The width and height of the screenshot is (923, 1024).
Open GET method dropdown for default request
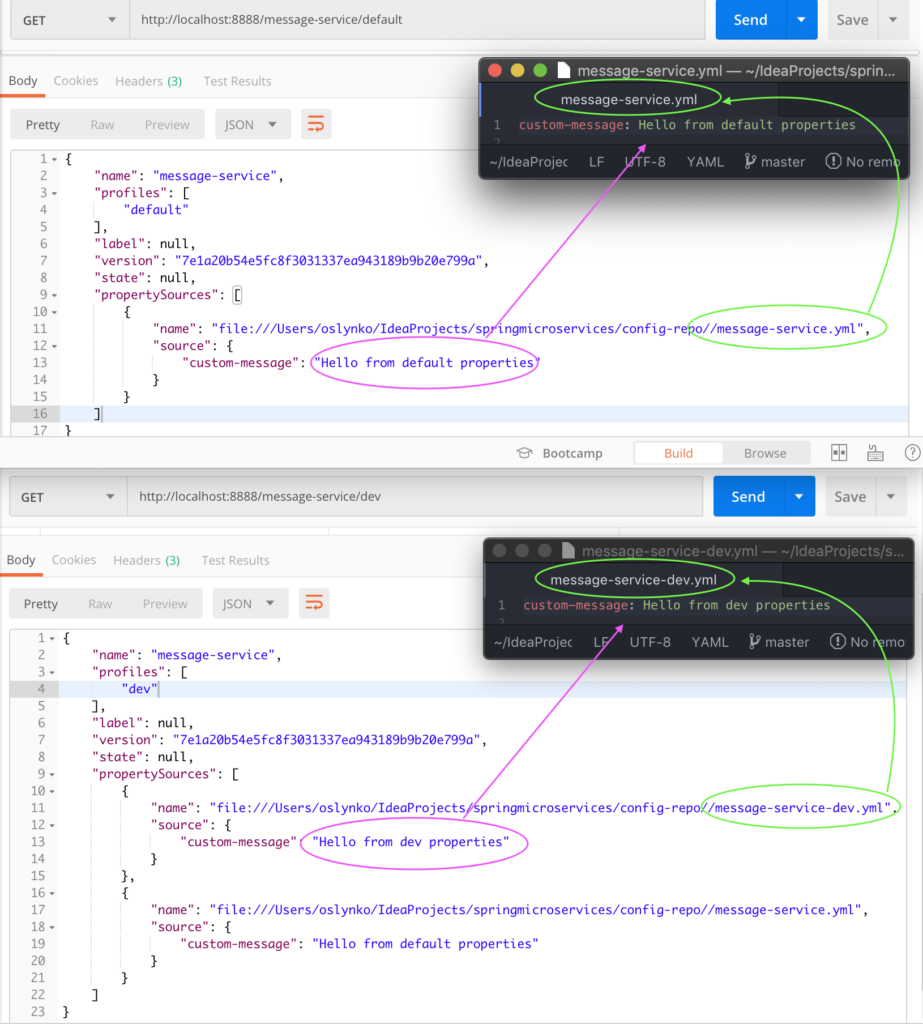(x=66, y=20)
